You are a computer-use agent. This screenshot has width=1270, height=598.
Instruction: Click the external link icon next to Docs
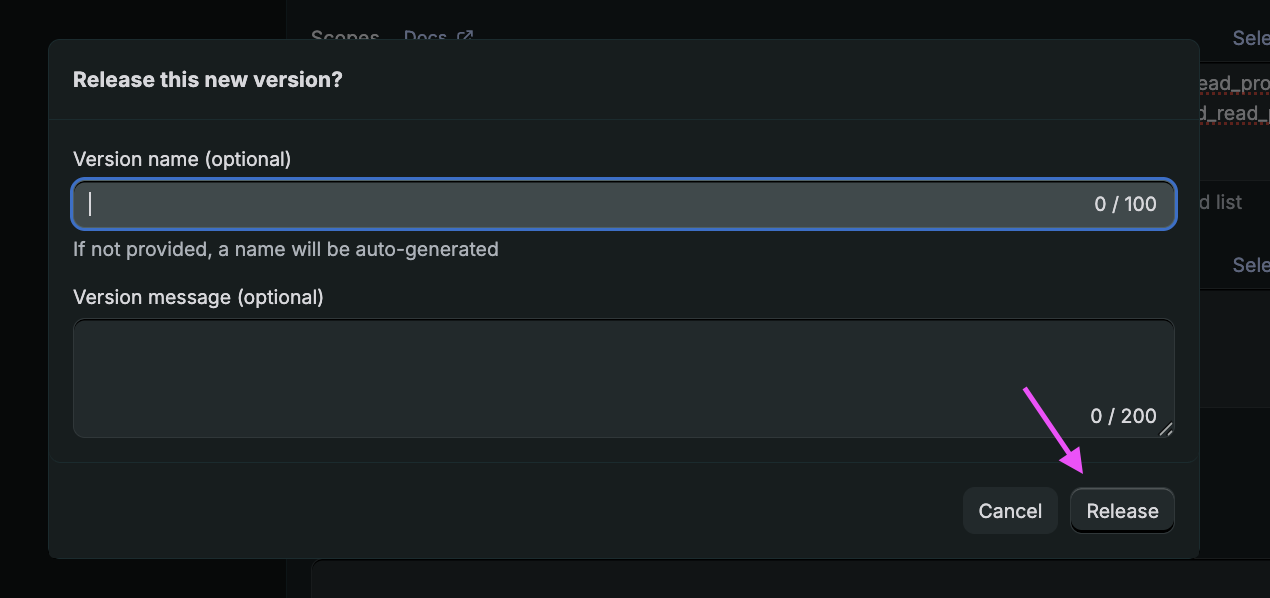463,35
